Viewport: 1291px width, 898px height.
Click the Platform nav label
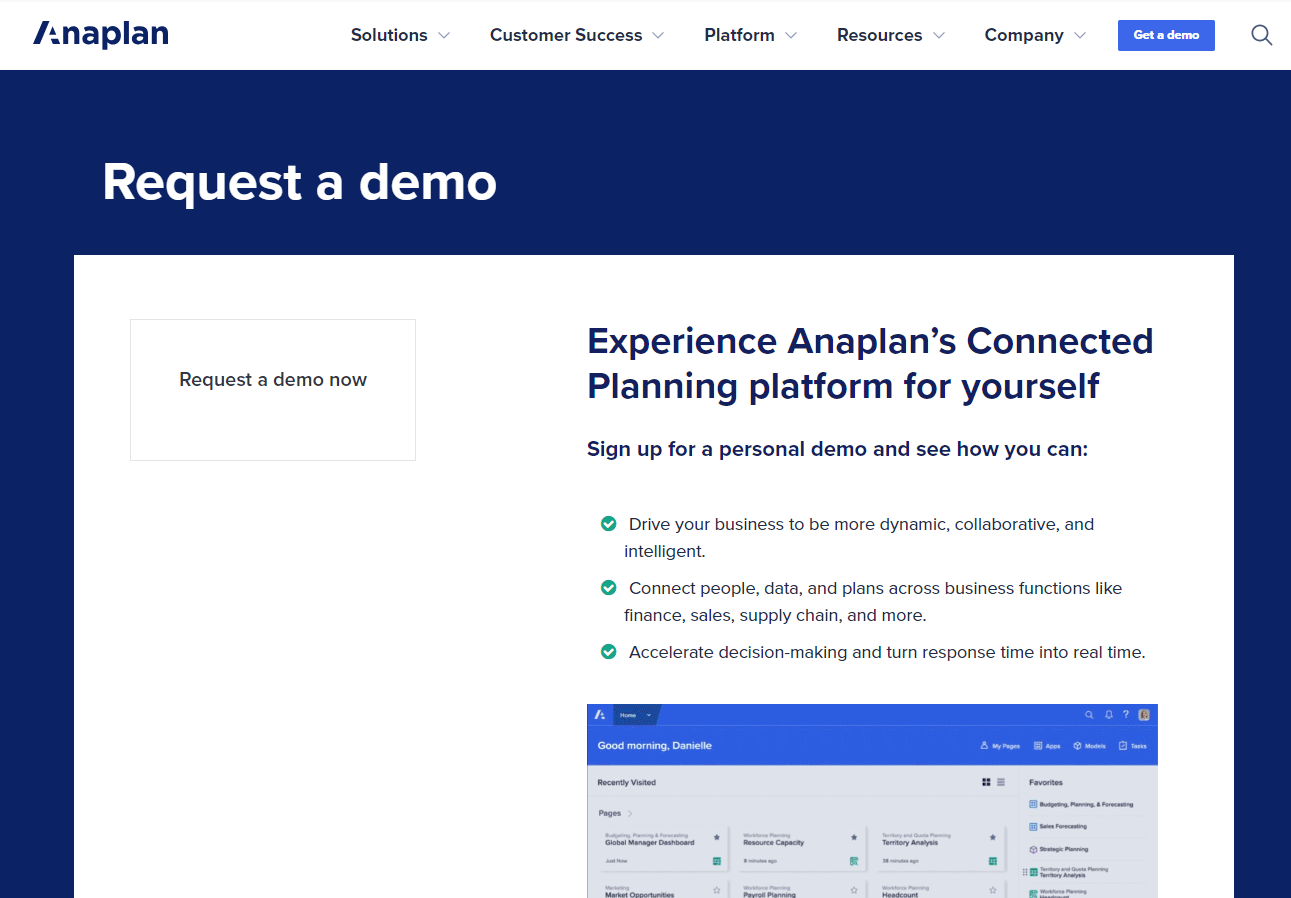click(x=739, y=35)
